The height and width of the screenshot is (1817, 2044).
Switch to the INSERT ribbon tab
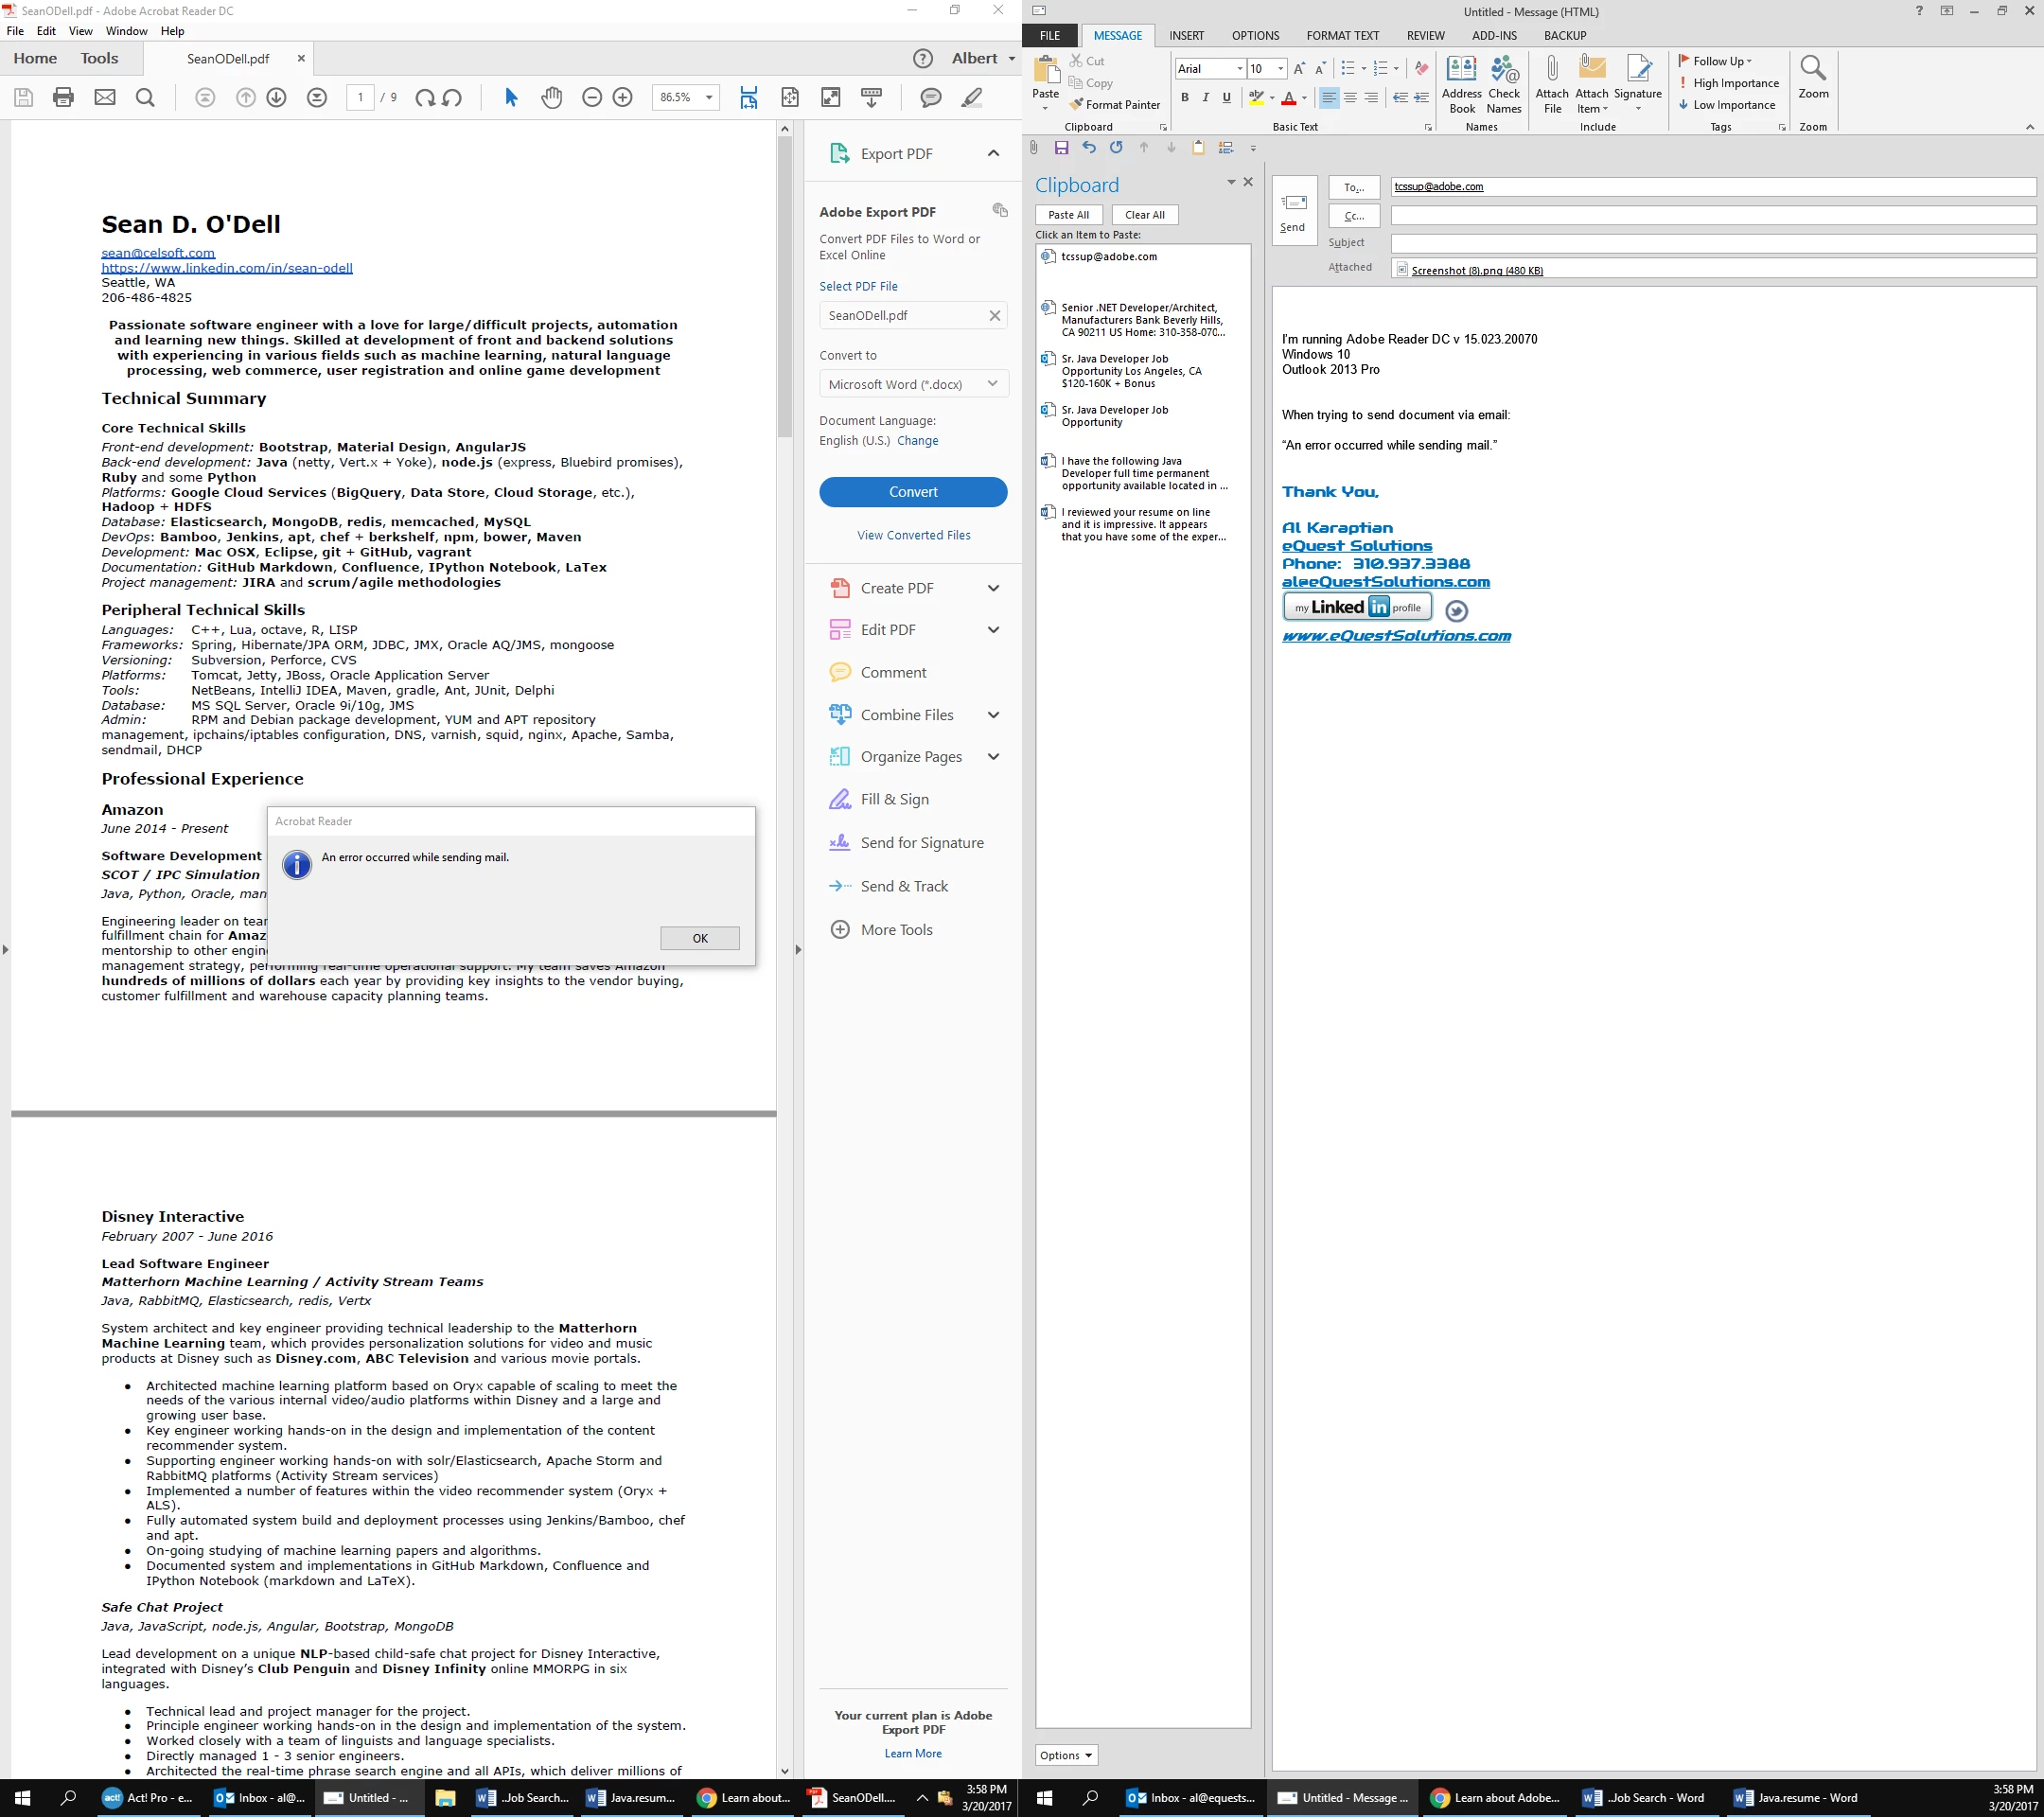[1186, 35]
